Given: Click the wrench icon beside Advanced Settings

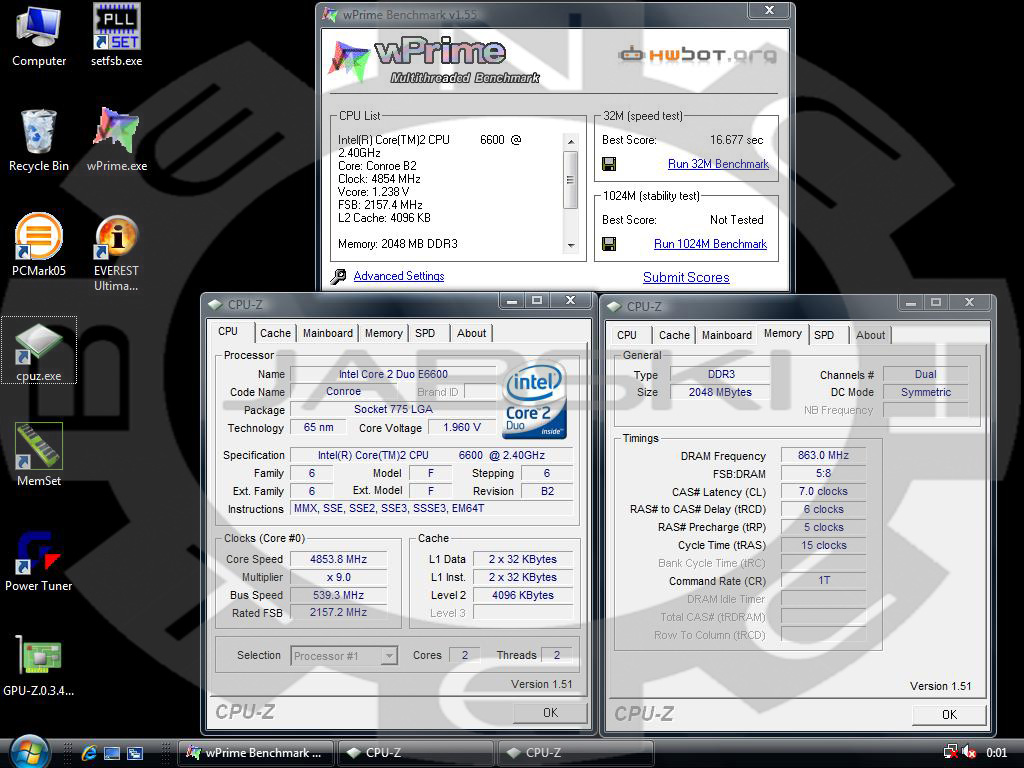Looking at the screenshot, I should (x=338, y=276).
